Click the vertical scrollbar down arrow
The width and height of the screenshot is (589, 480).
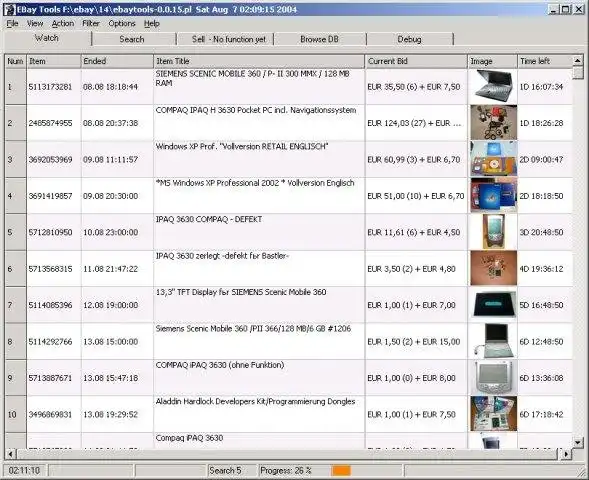click(578, 442)
